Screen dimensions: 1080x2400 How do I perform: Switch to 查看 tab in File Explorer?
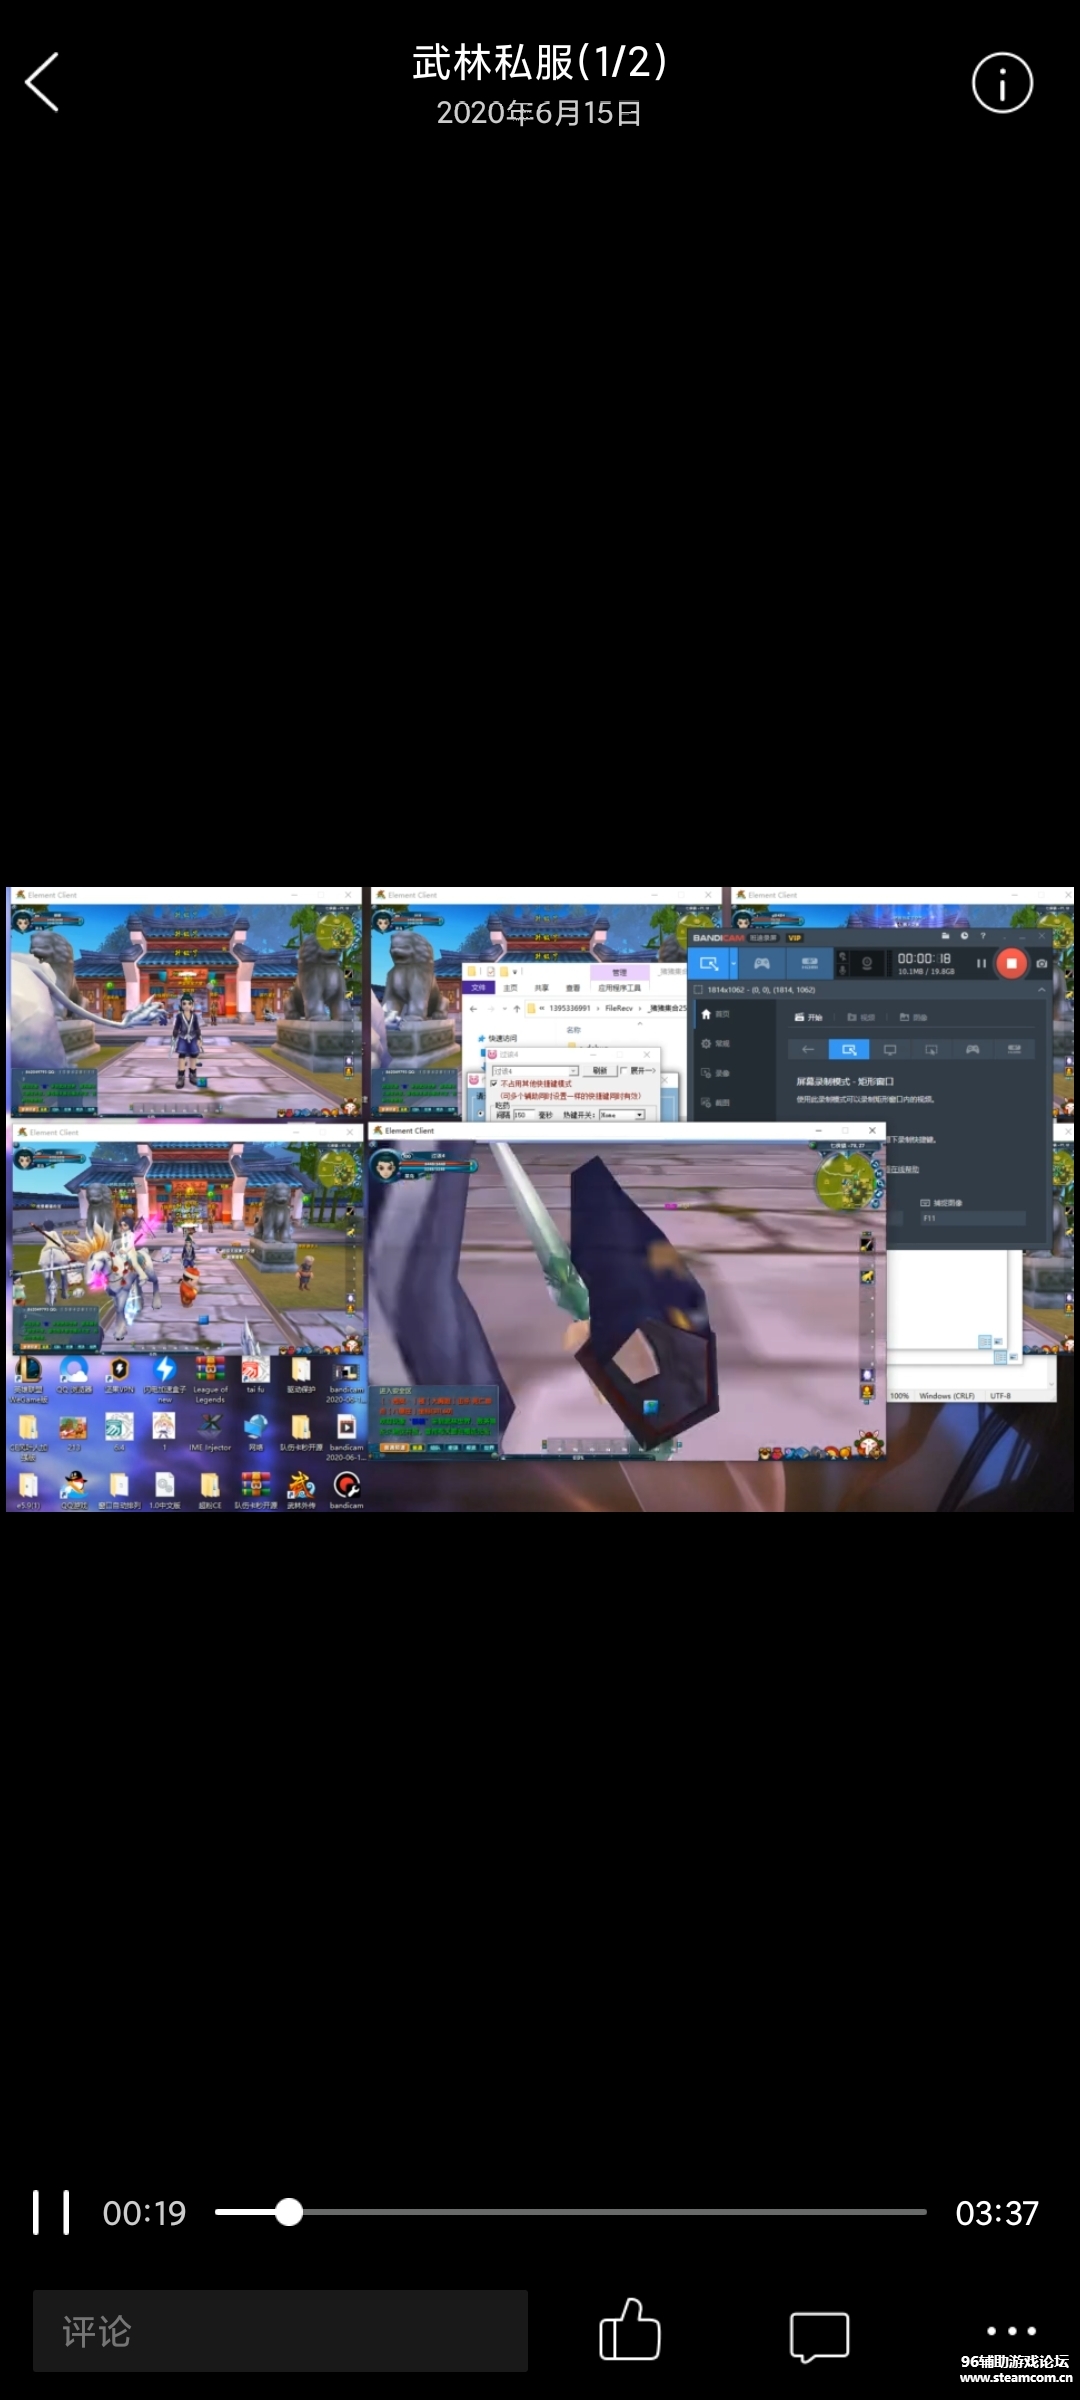(572, 988)
